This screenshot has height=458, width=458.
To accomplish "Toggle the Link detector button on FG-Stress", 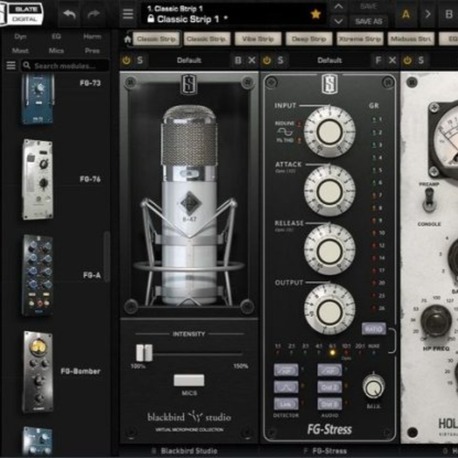I will 286,404.
